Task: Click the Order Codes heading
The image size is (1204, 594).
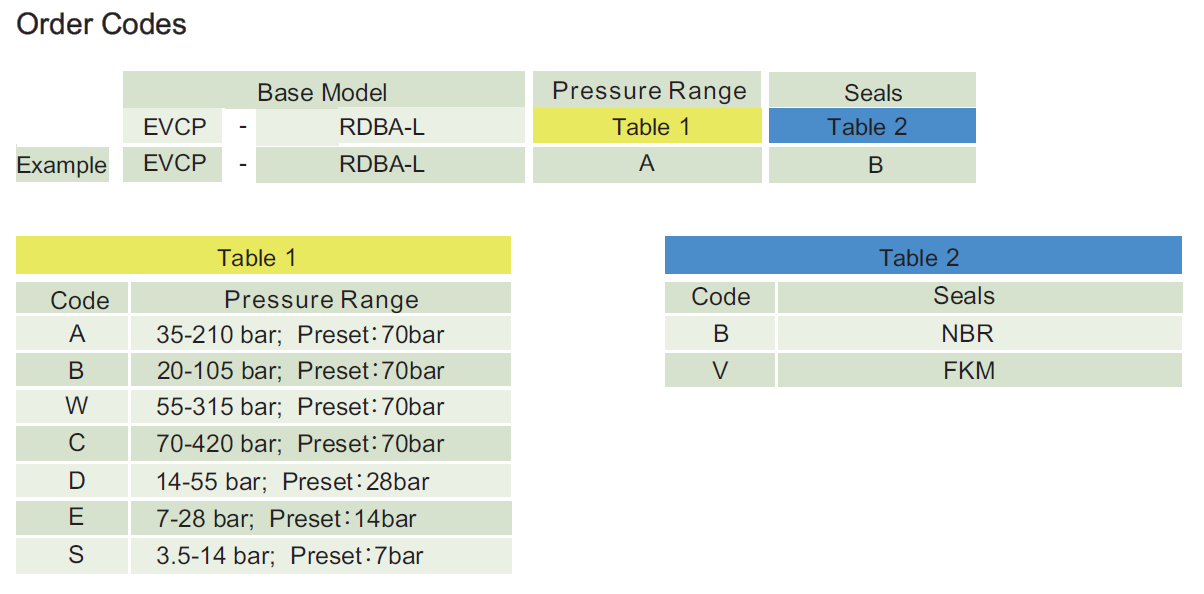Action: click(x=102, y=24)
